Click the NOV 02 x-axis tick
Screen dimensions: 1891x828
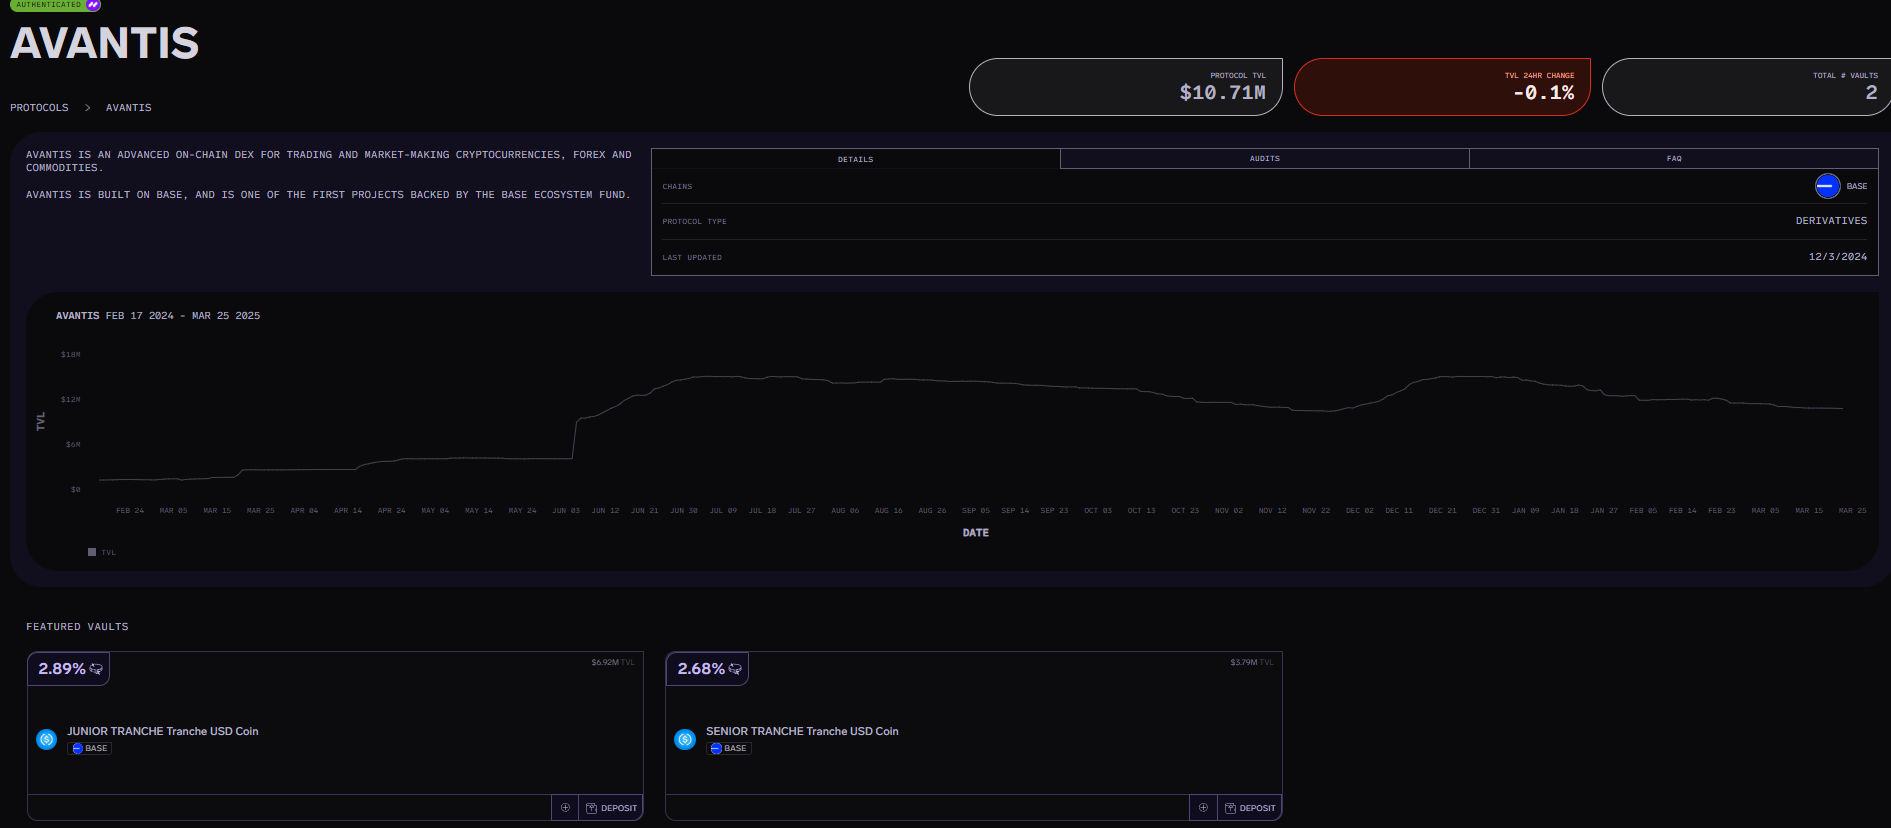1228,511
